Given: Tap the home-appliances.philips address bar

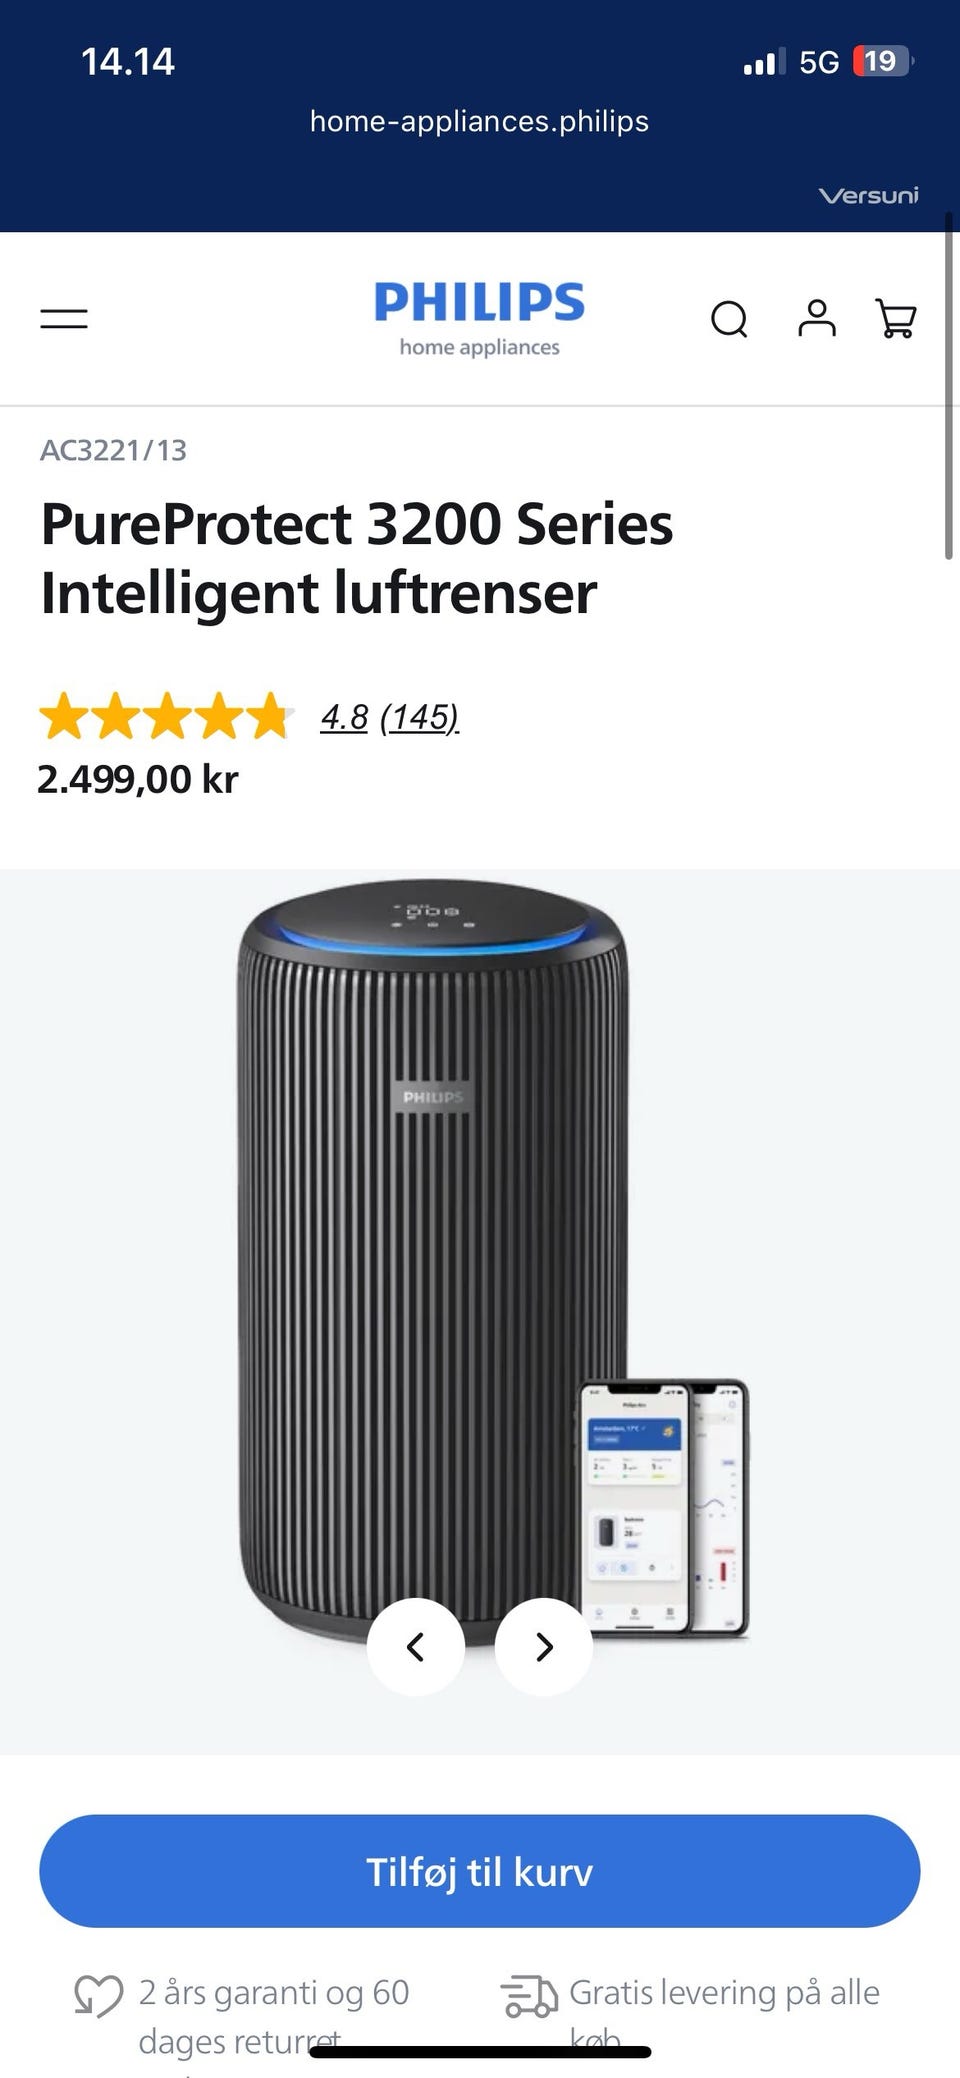Looking at the screenshot, I should 480,121.
